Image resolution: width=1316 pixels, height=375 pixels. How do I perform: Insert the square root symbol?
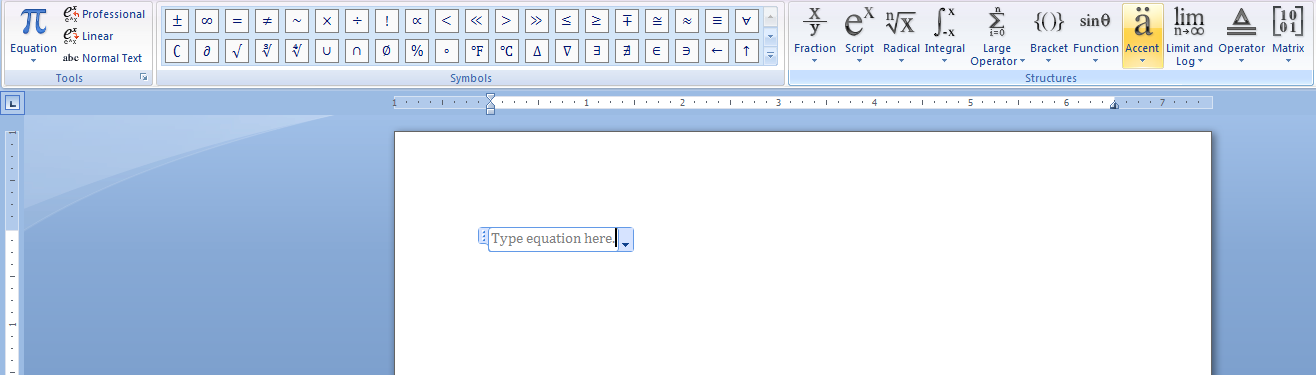click(x=237, y=51)
